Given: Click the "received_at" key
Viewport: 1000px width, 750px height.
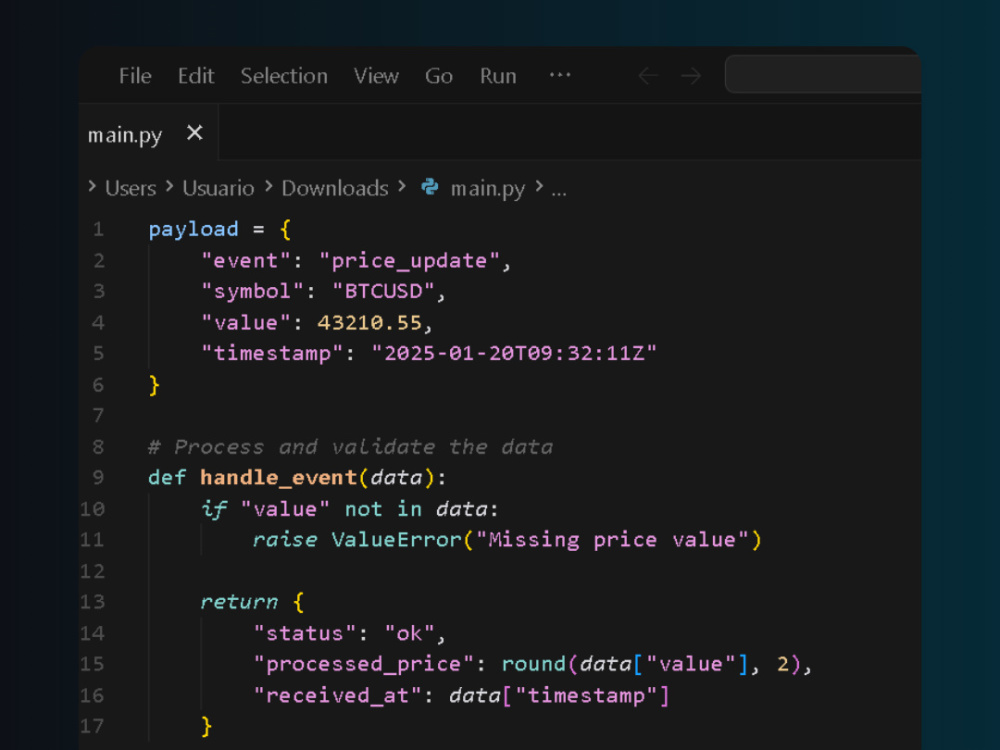Looking at the screenshot, I should coord(337,695).
